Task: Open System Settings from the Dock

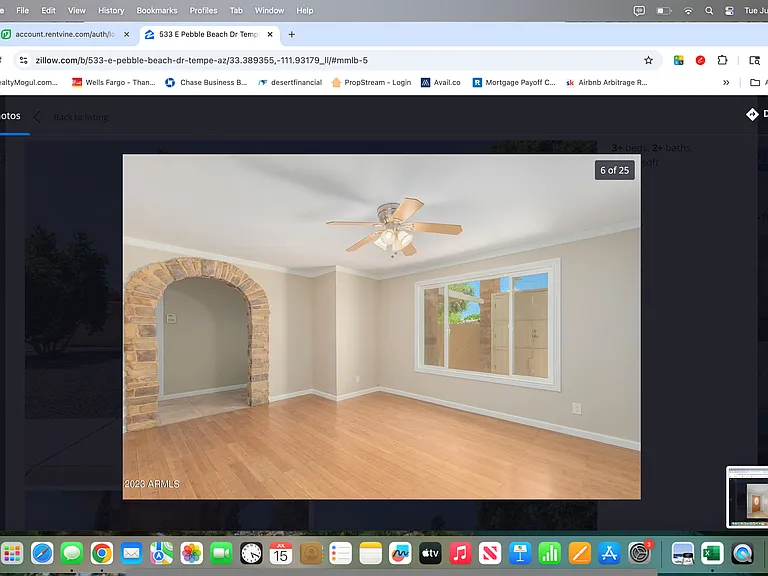Action: pyautogui.click(x=640, y=554)
